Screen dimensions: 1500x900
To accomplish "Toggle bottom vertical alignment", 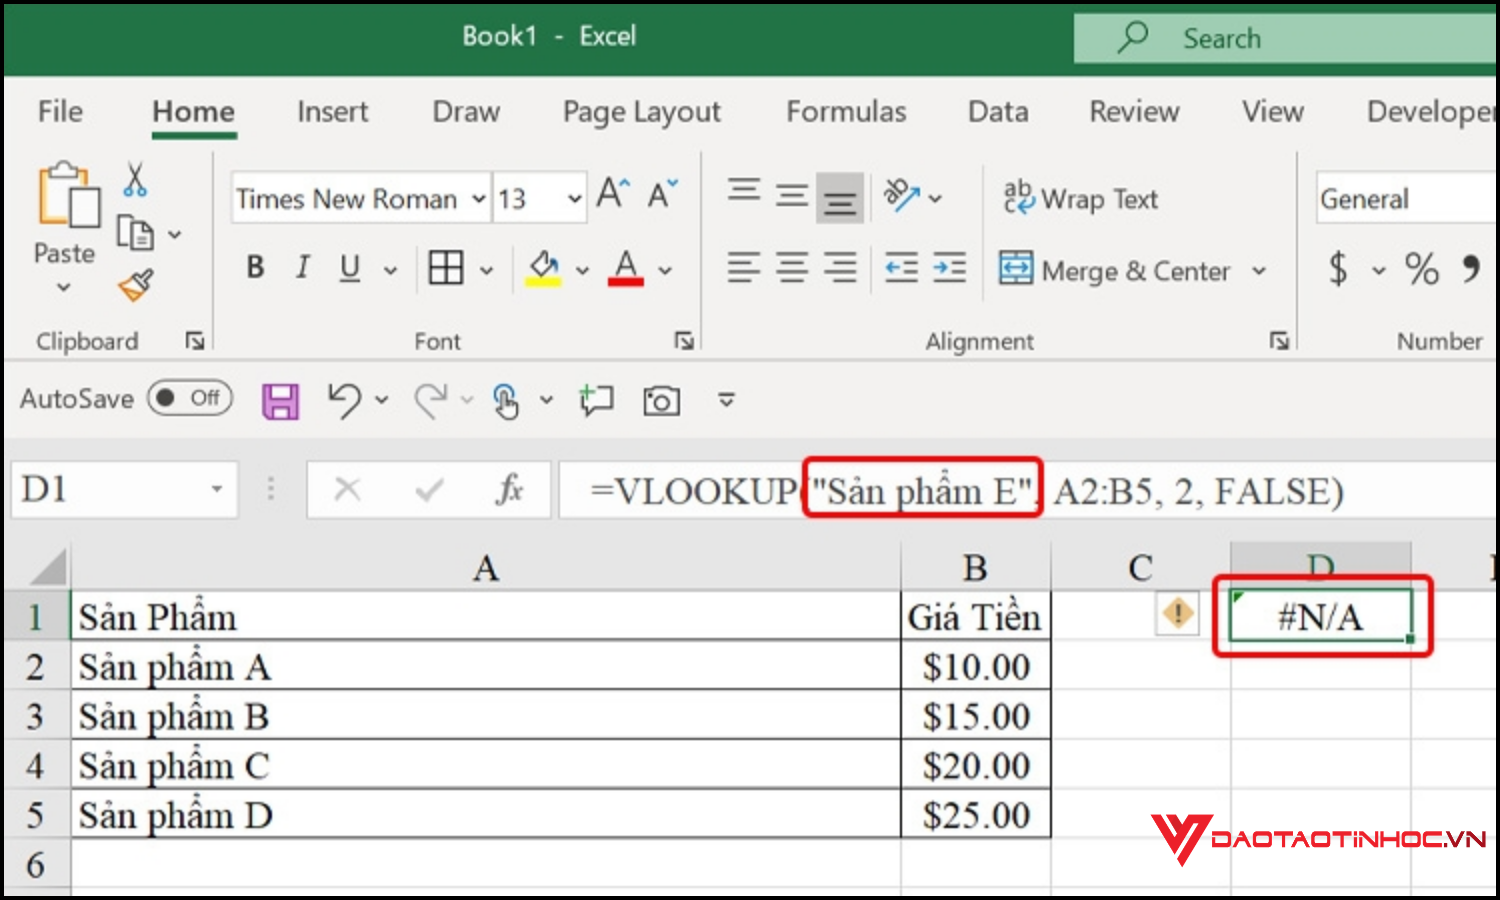I will (840, 197).
